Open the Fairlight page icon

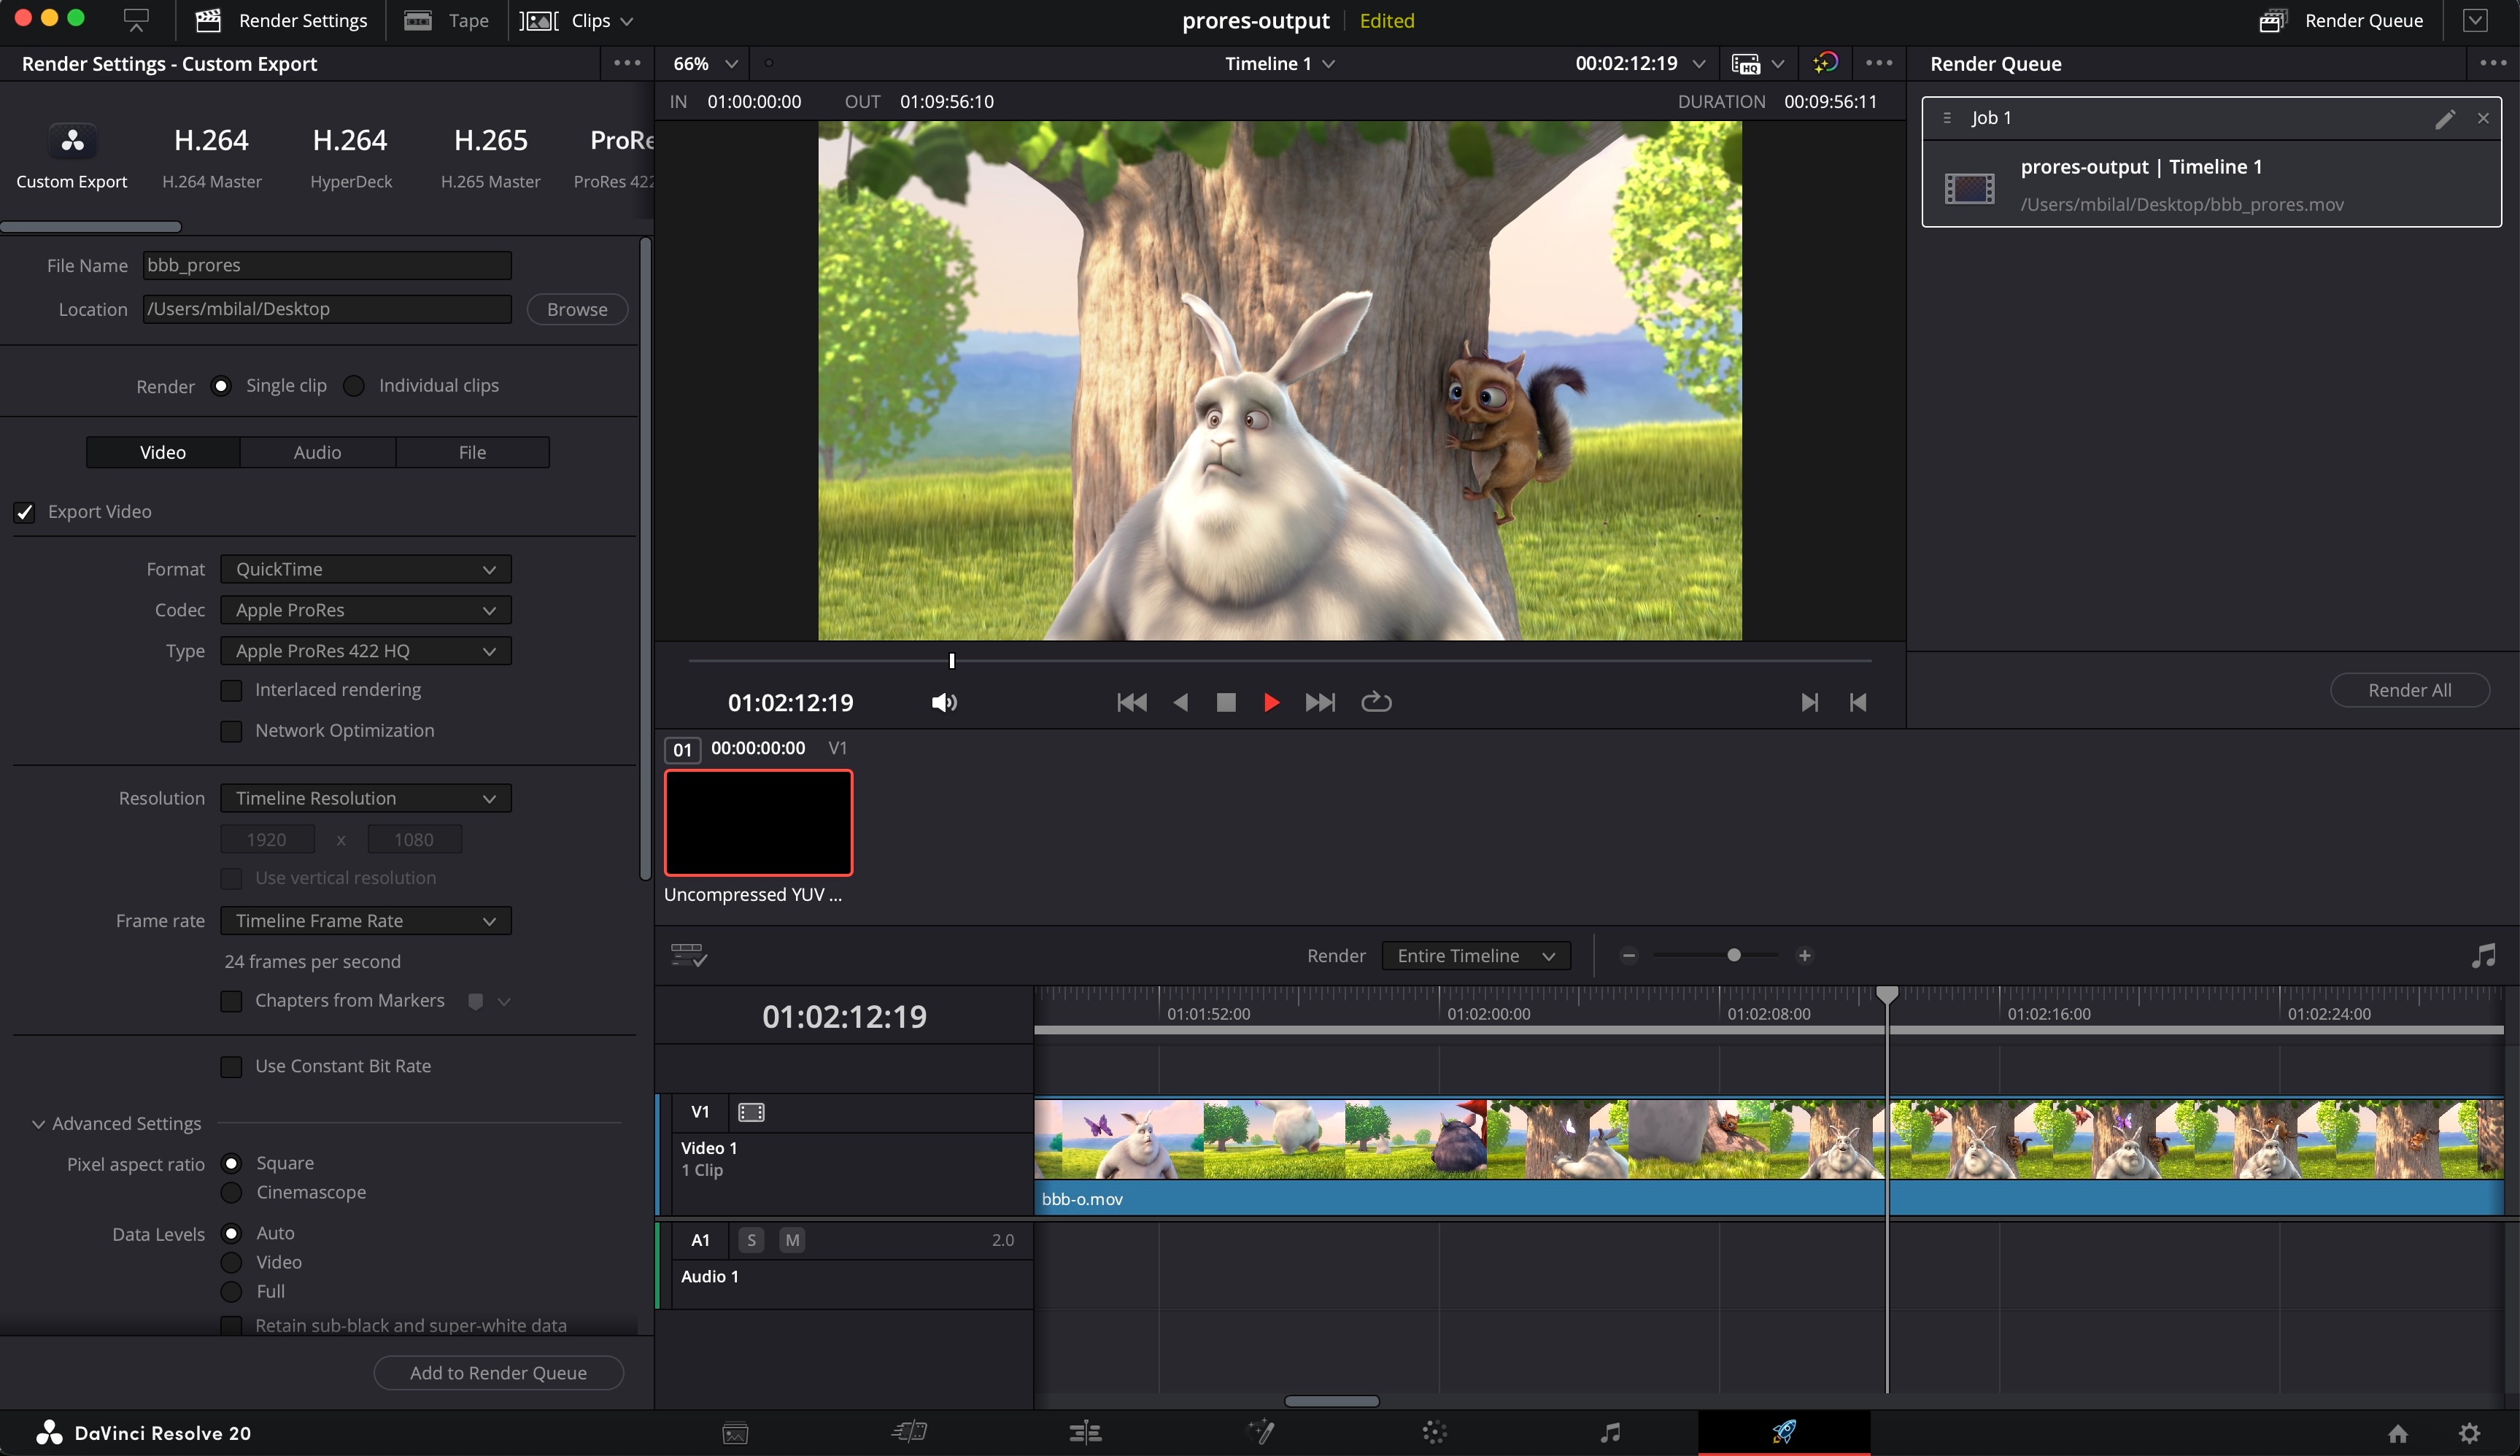(1610, 1433)
